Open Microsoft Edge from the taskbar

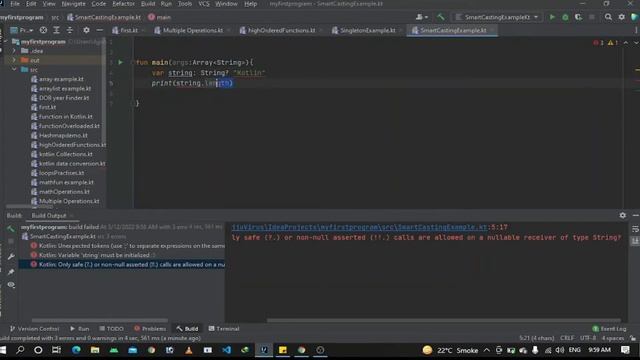(76, 350)
